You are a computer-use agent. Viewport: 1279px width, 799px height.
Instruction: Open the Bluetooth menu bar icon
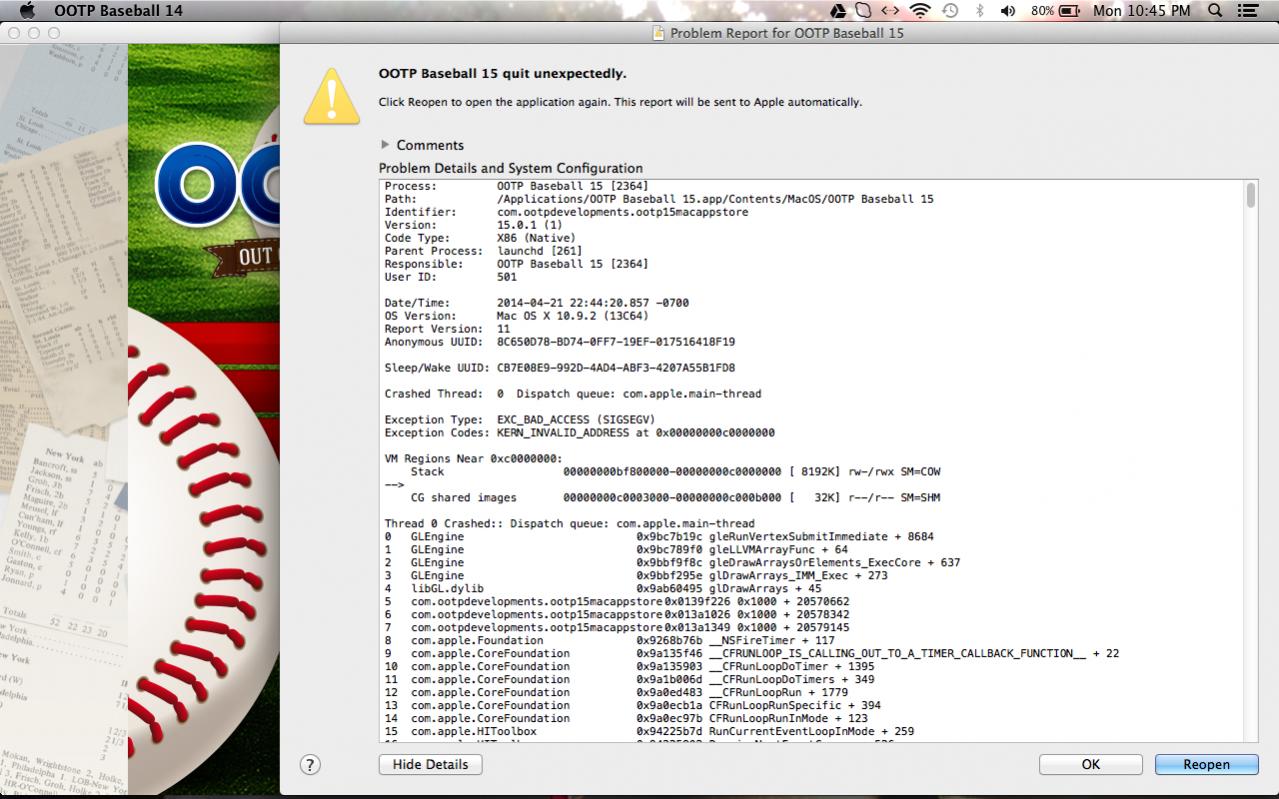point(979,11)
